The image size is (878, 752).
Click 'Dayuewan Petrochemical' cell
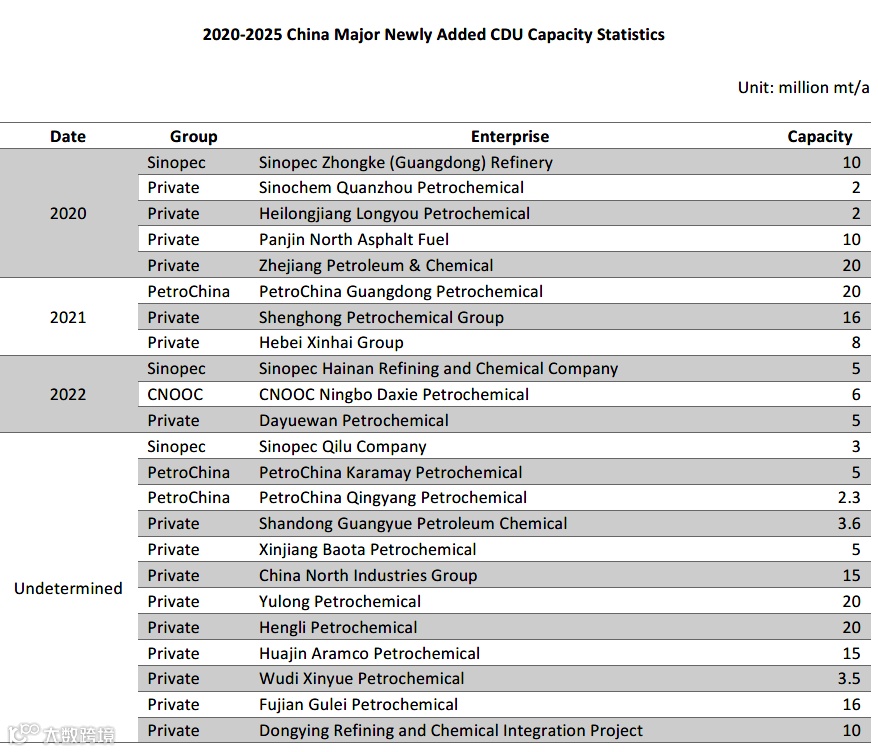coord(353,421)
